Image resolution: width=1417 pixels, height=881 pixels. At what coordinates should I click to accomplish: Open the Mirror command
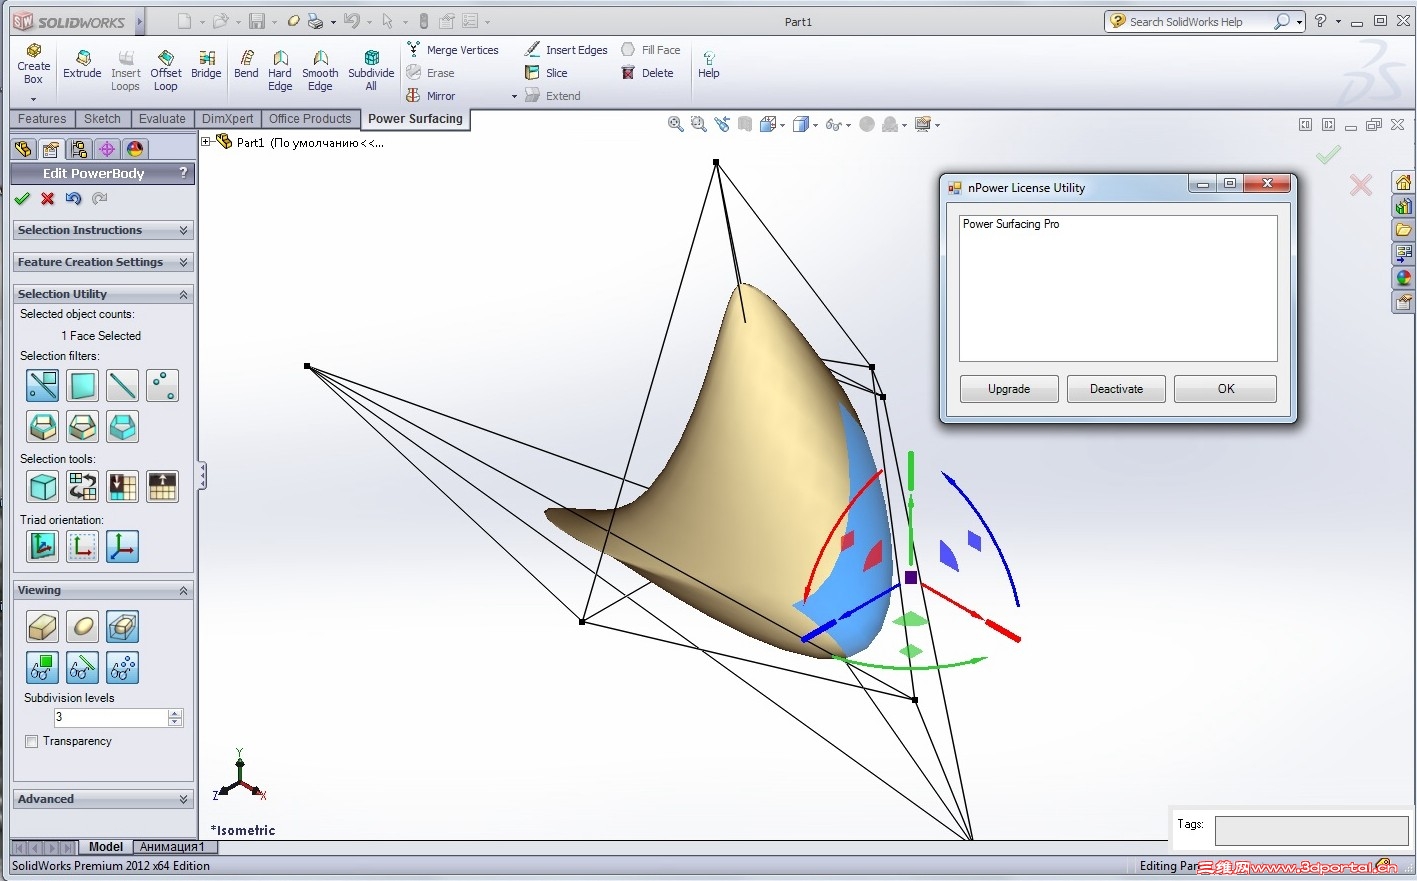click(x=431, y=96)
